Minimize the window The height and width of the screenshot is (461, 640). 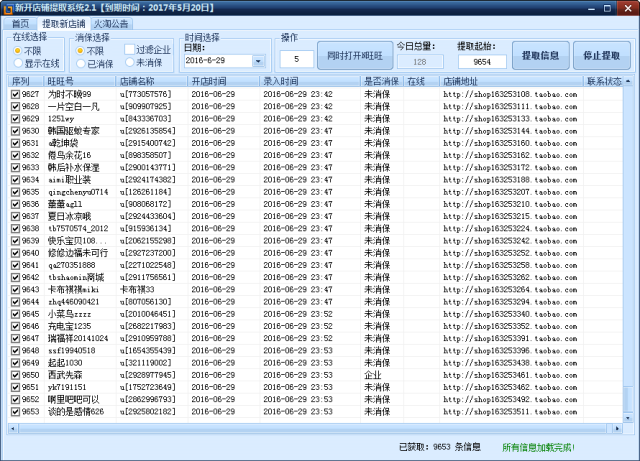[x=591, y=8]
